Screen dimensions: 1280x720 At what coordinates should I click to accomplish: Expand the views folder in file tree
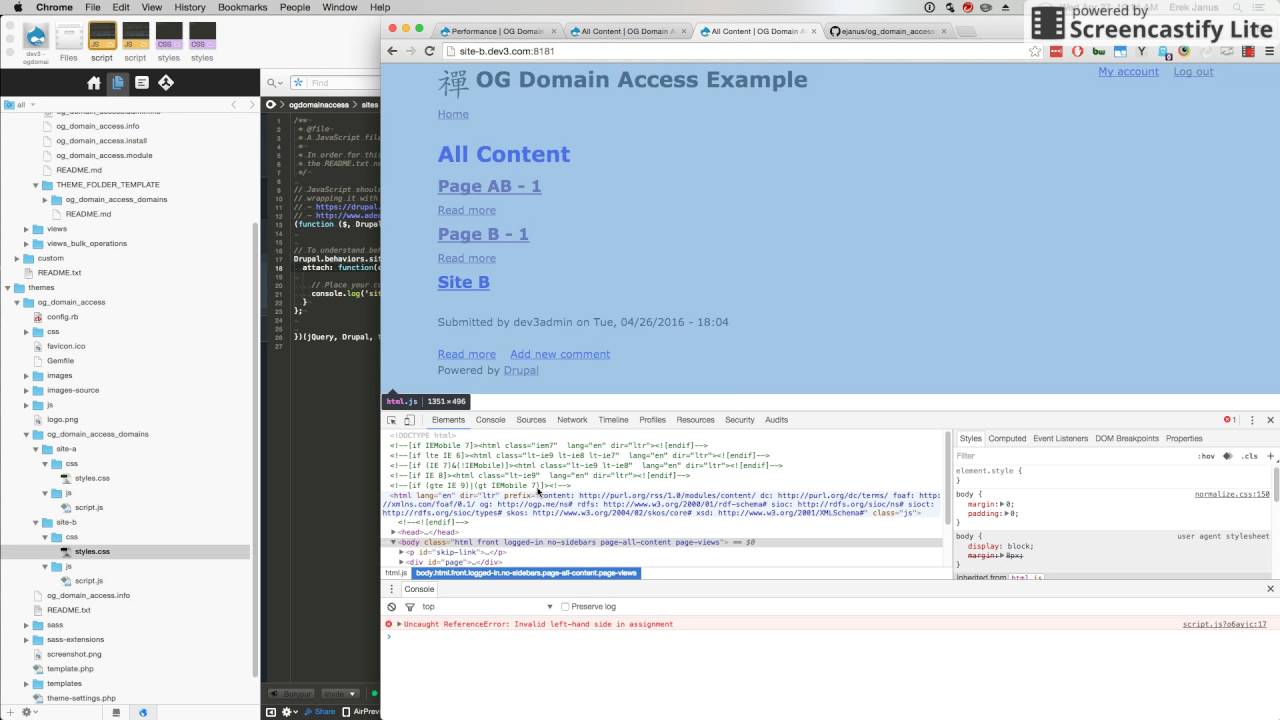25,229
